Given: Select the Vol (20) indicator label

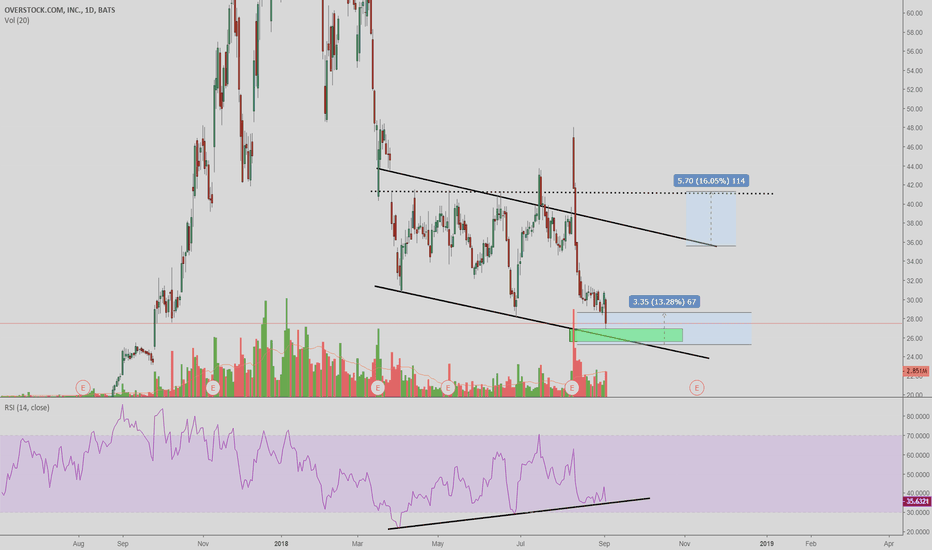Looking at the screenshot, I should click(17, 20).
